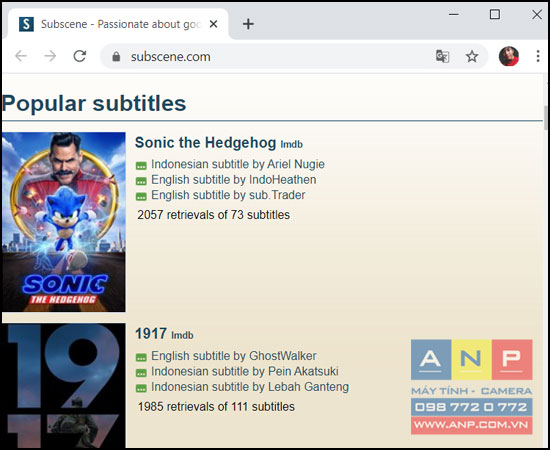The width and height of the screenshot is (550, 450).
Task: Click the padlock site info icon
Action: [x=116, y=56]
